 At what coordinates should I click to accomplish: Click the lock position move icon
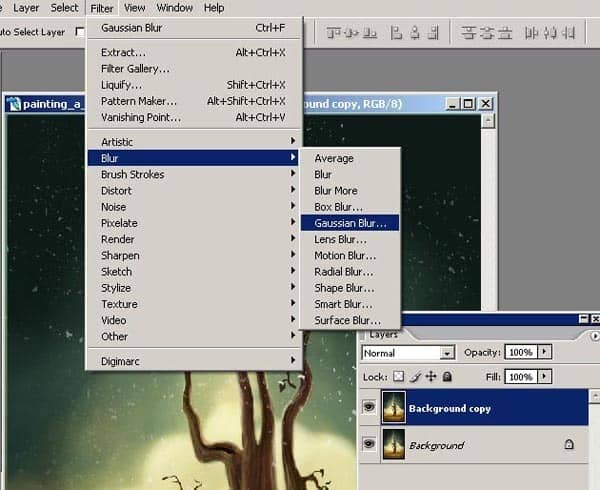pos(431,377)
